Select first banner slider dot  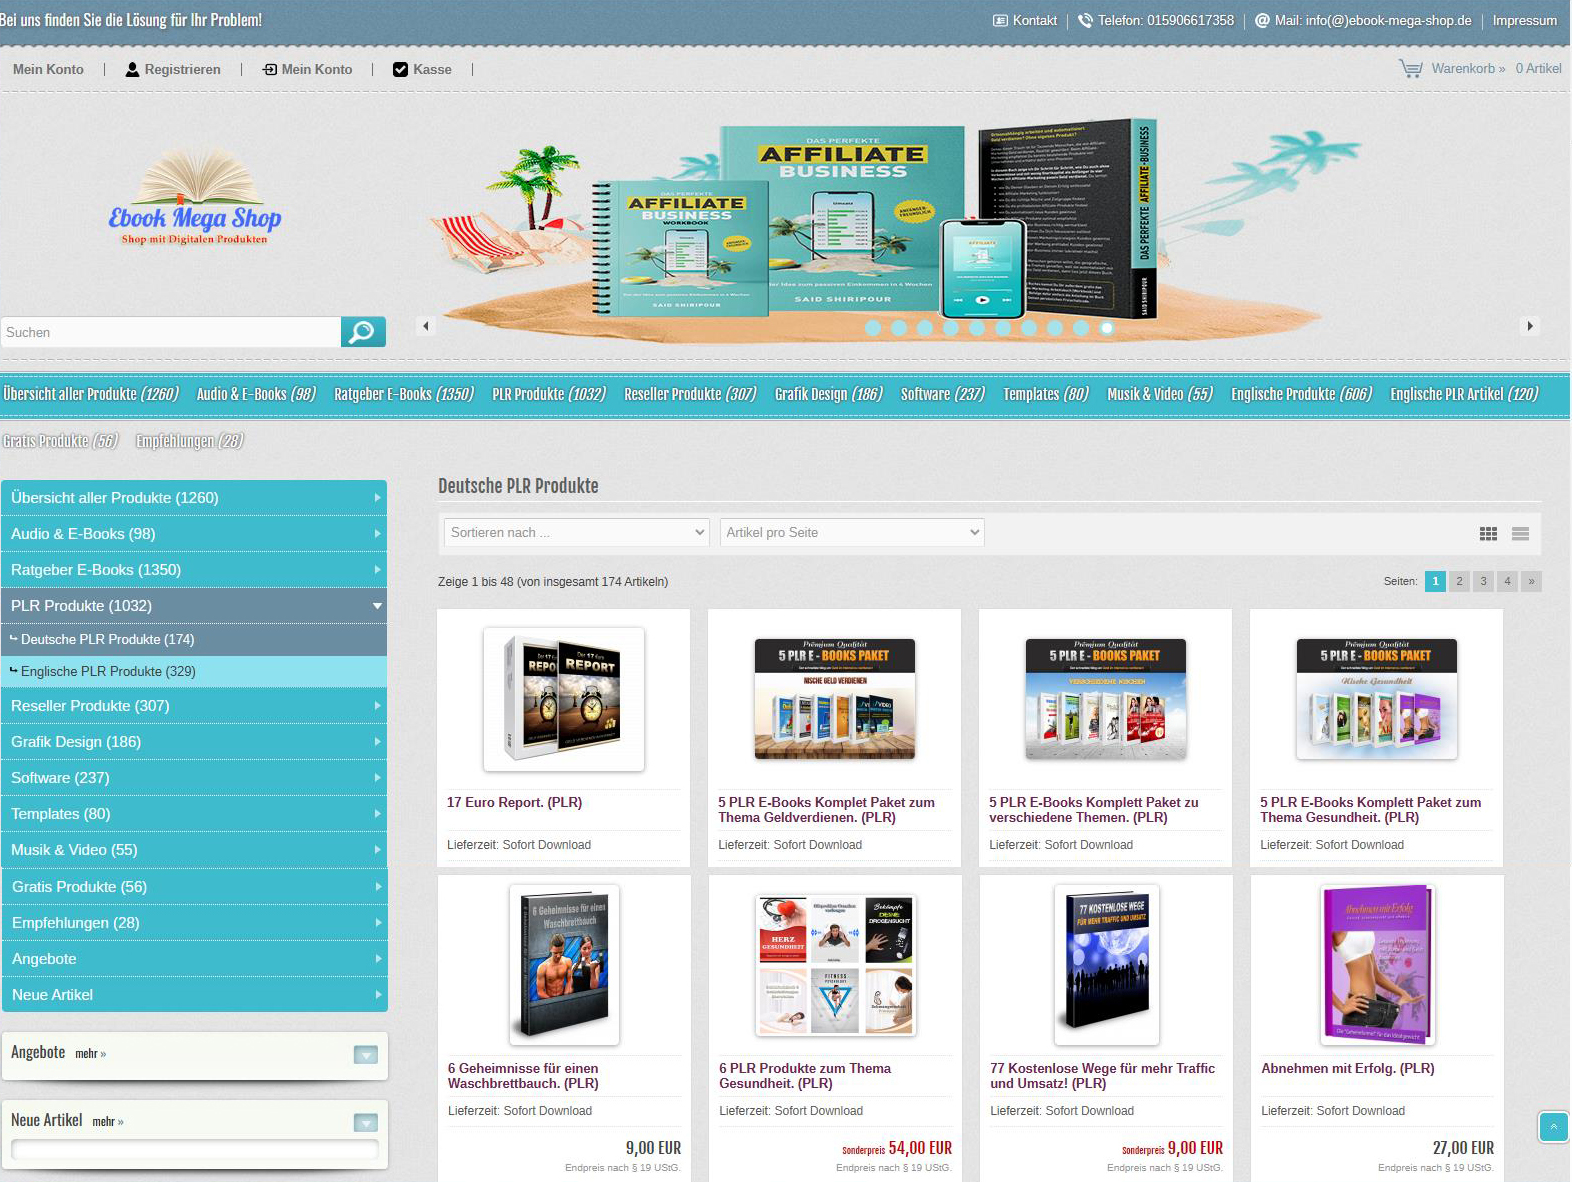(873, 327)
